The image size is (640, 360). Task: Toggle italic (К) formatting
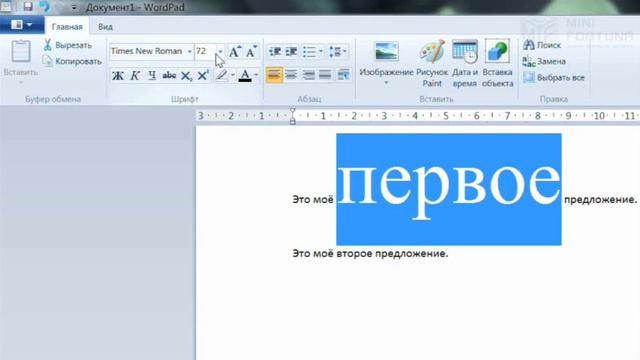tap(135, 76)
